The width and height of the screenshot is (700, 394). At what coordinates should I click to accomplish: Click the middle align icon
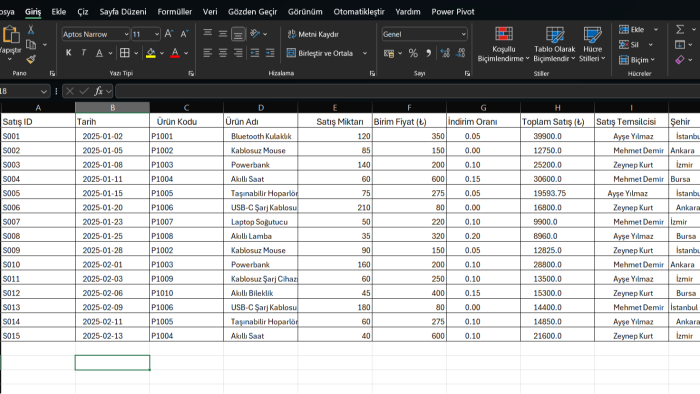coord(223,33)
